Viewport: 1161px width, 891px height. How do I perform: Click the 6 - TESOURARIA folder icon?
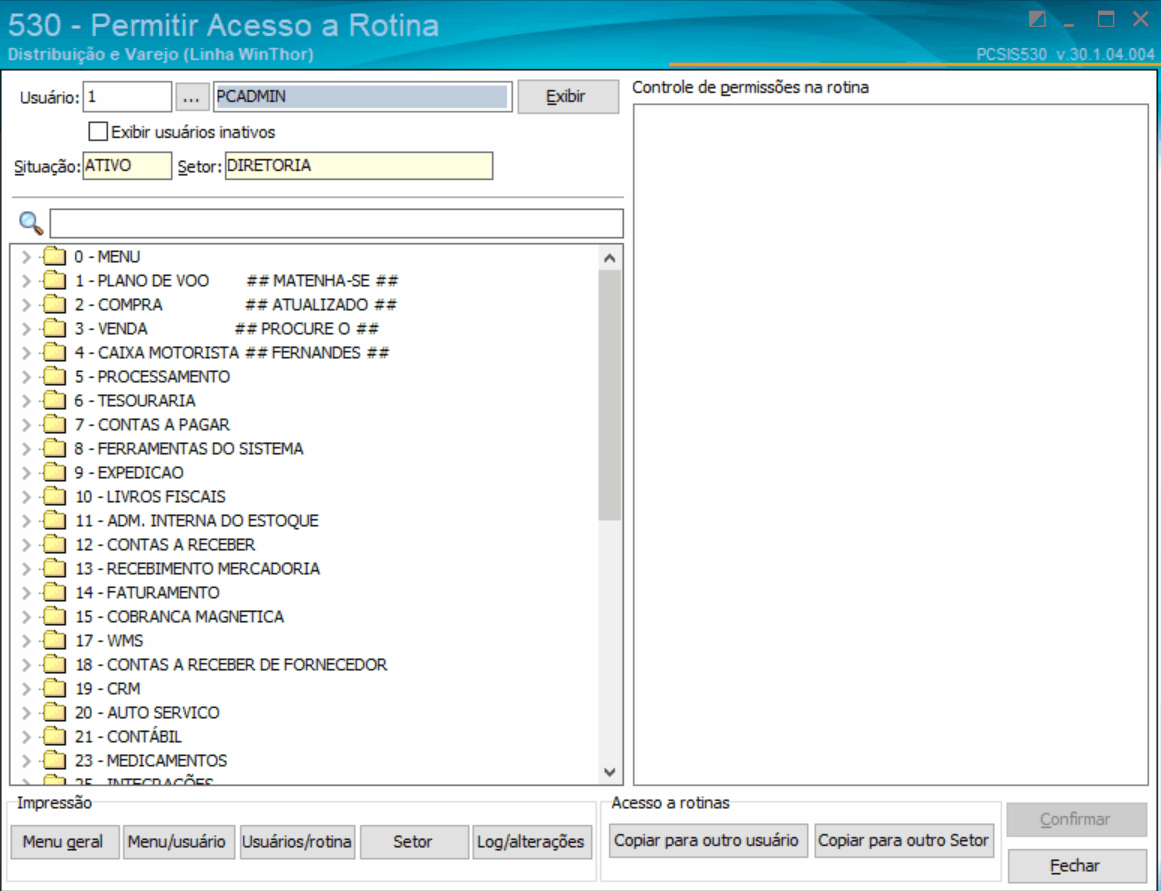point(54,400)
